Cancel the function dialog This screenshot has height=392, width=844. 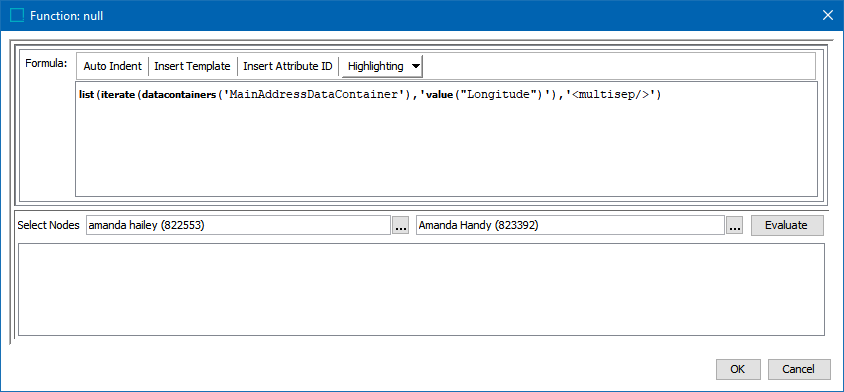[x=799, y=369]
